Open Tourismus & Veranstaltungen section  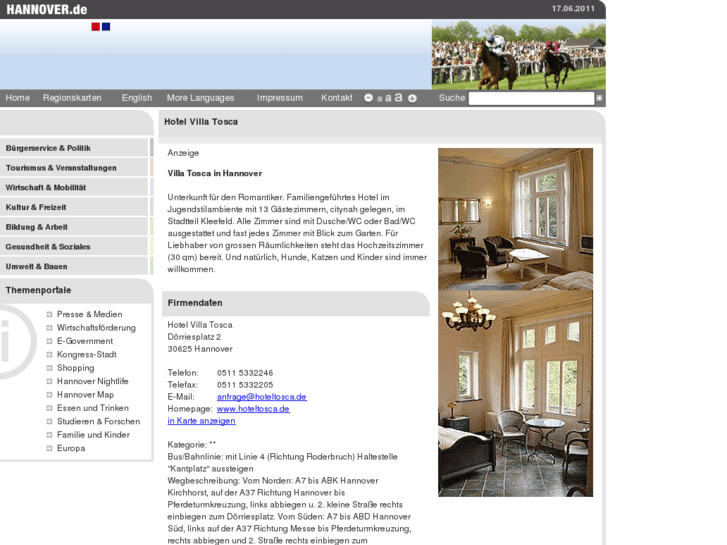coord(74,167)
